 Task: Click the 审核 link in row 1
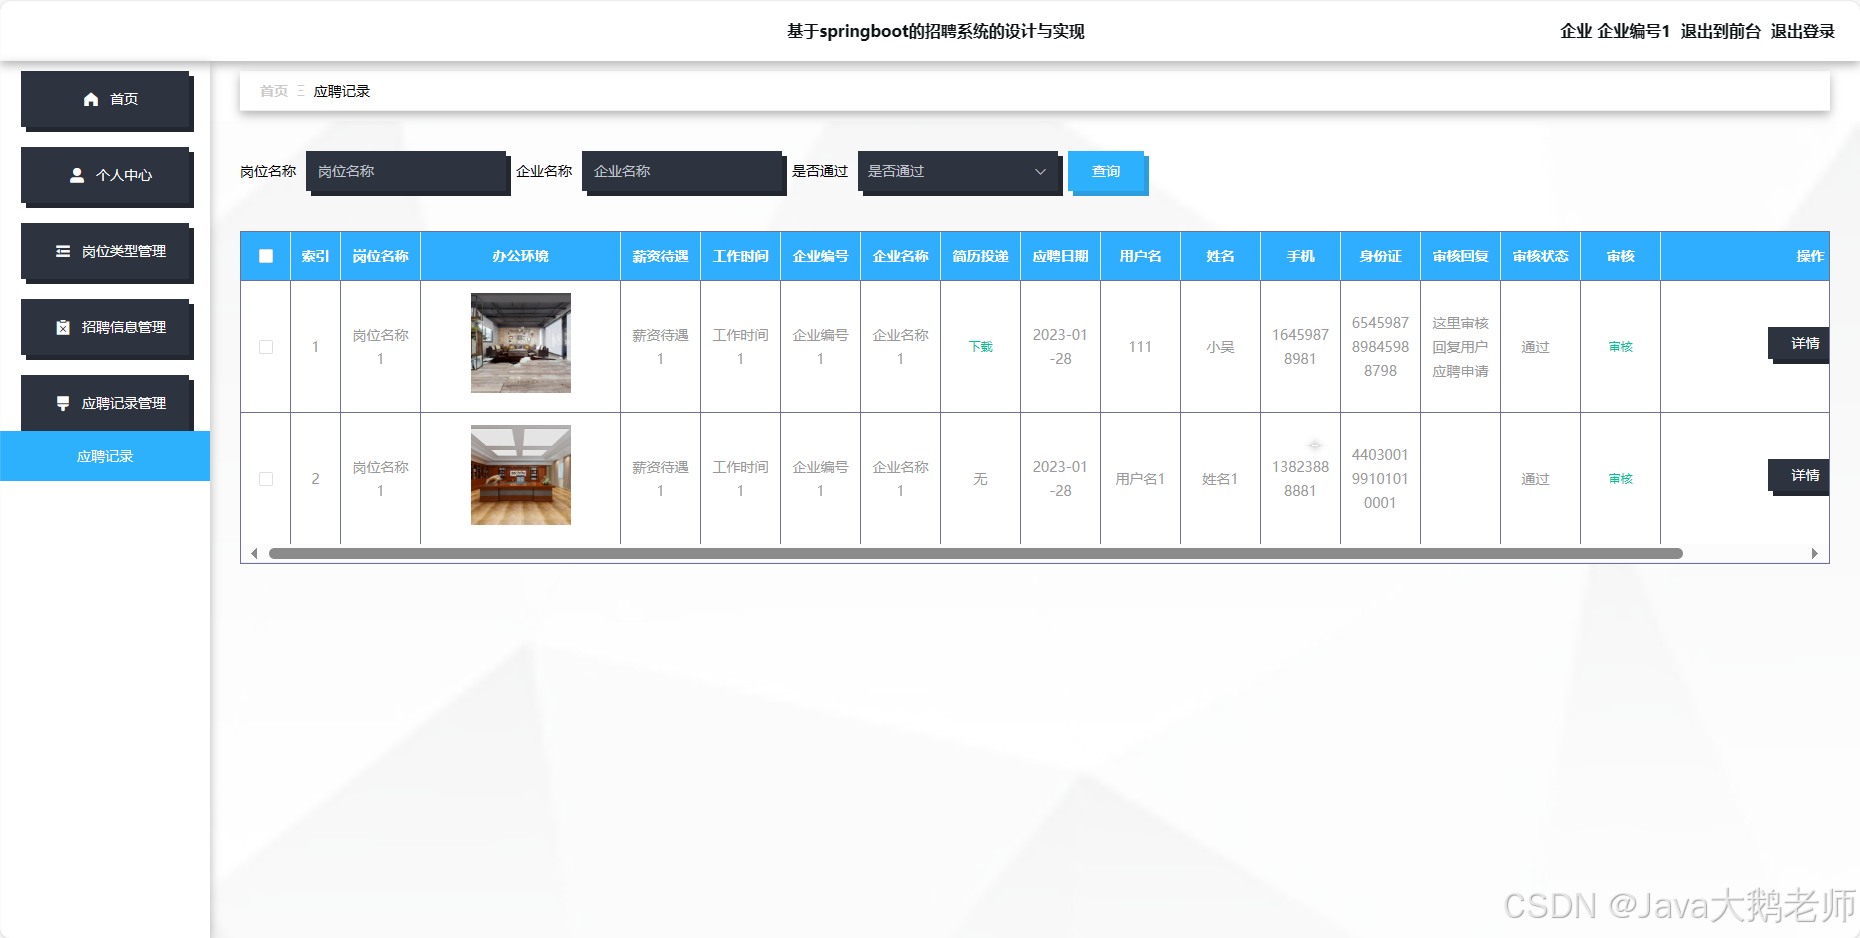1621,347
